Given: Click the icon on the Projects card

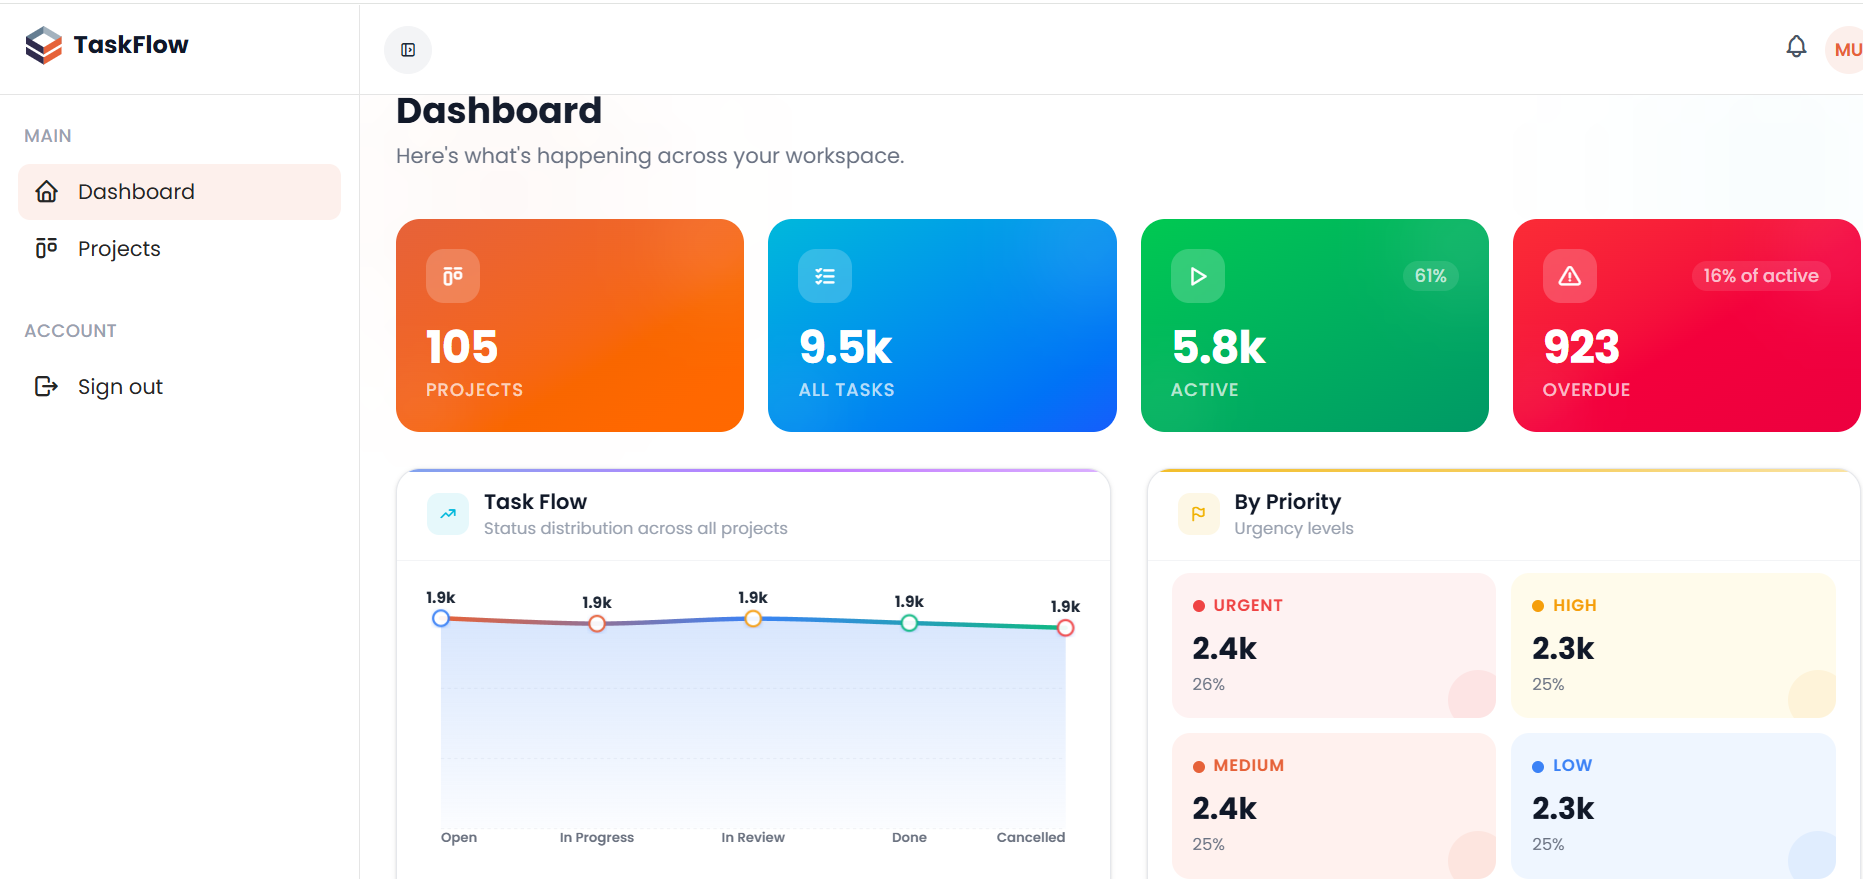Looking at the screenshot, I should [453, 276].
